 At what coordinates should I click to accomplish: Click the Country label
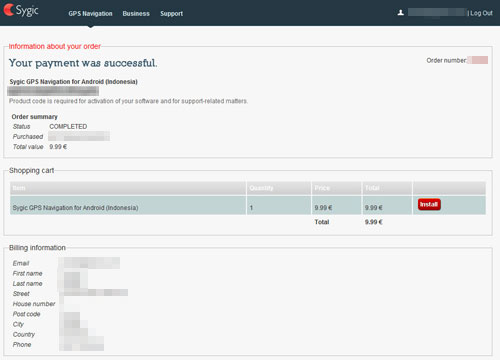click(24, 334)
